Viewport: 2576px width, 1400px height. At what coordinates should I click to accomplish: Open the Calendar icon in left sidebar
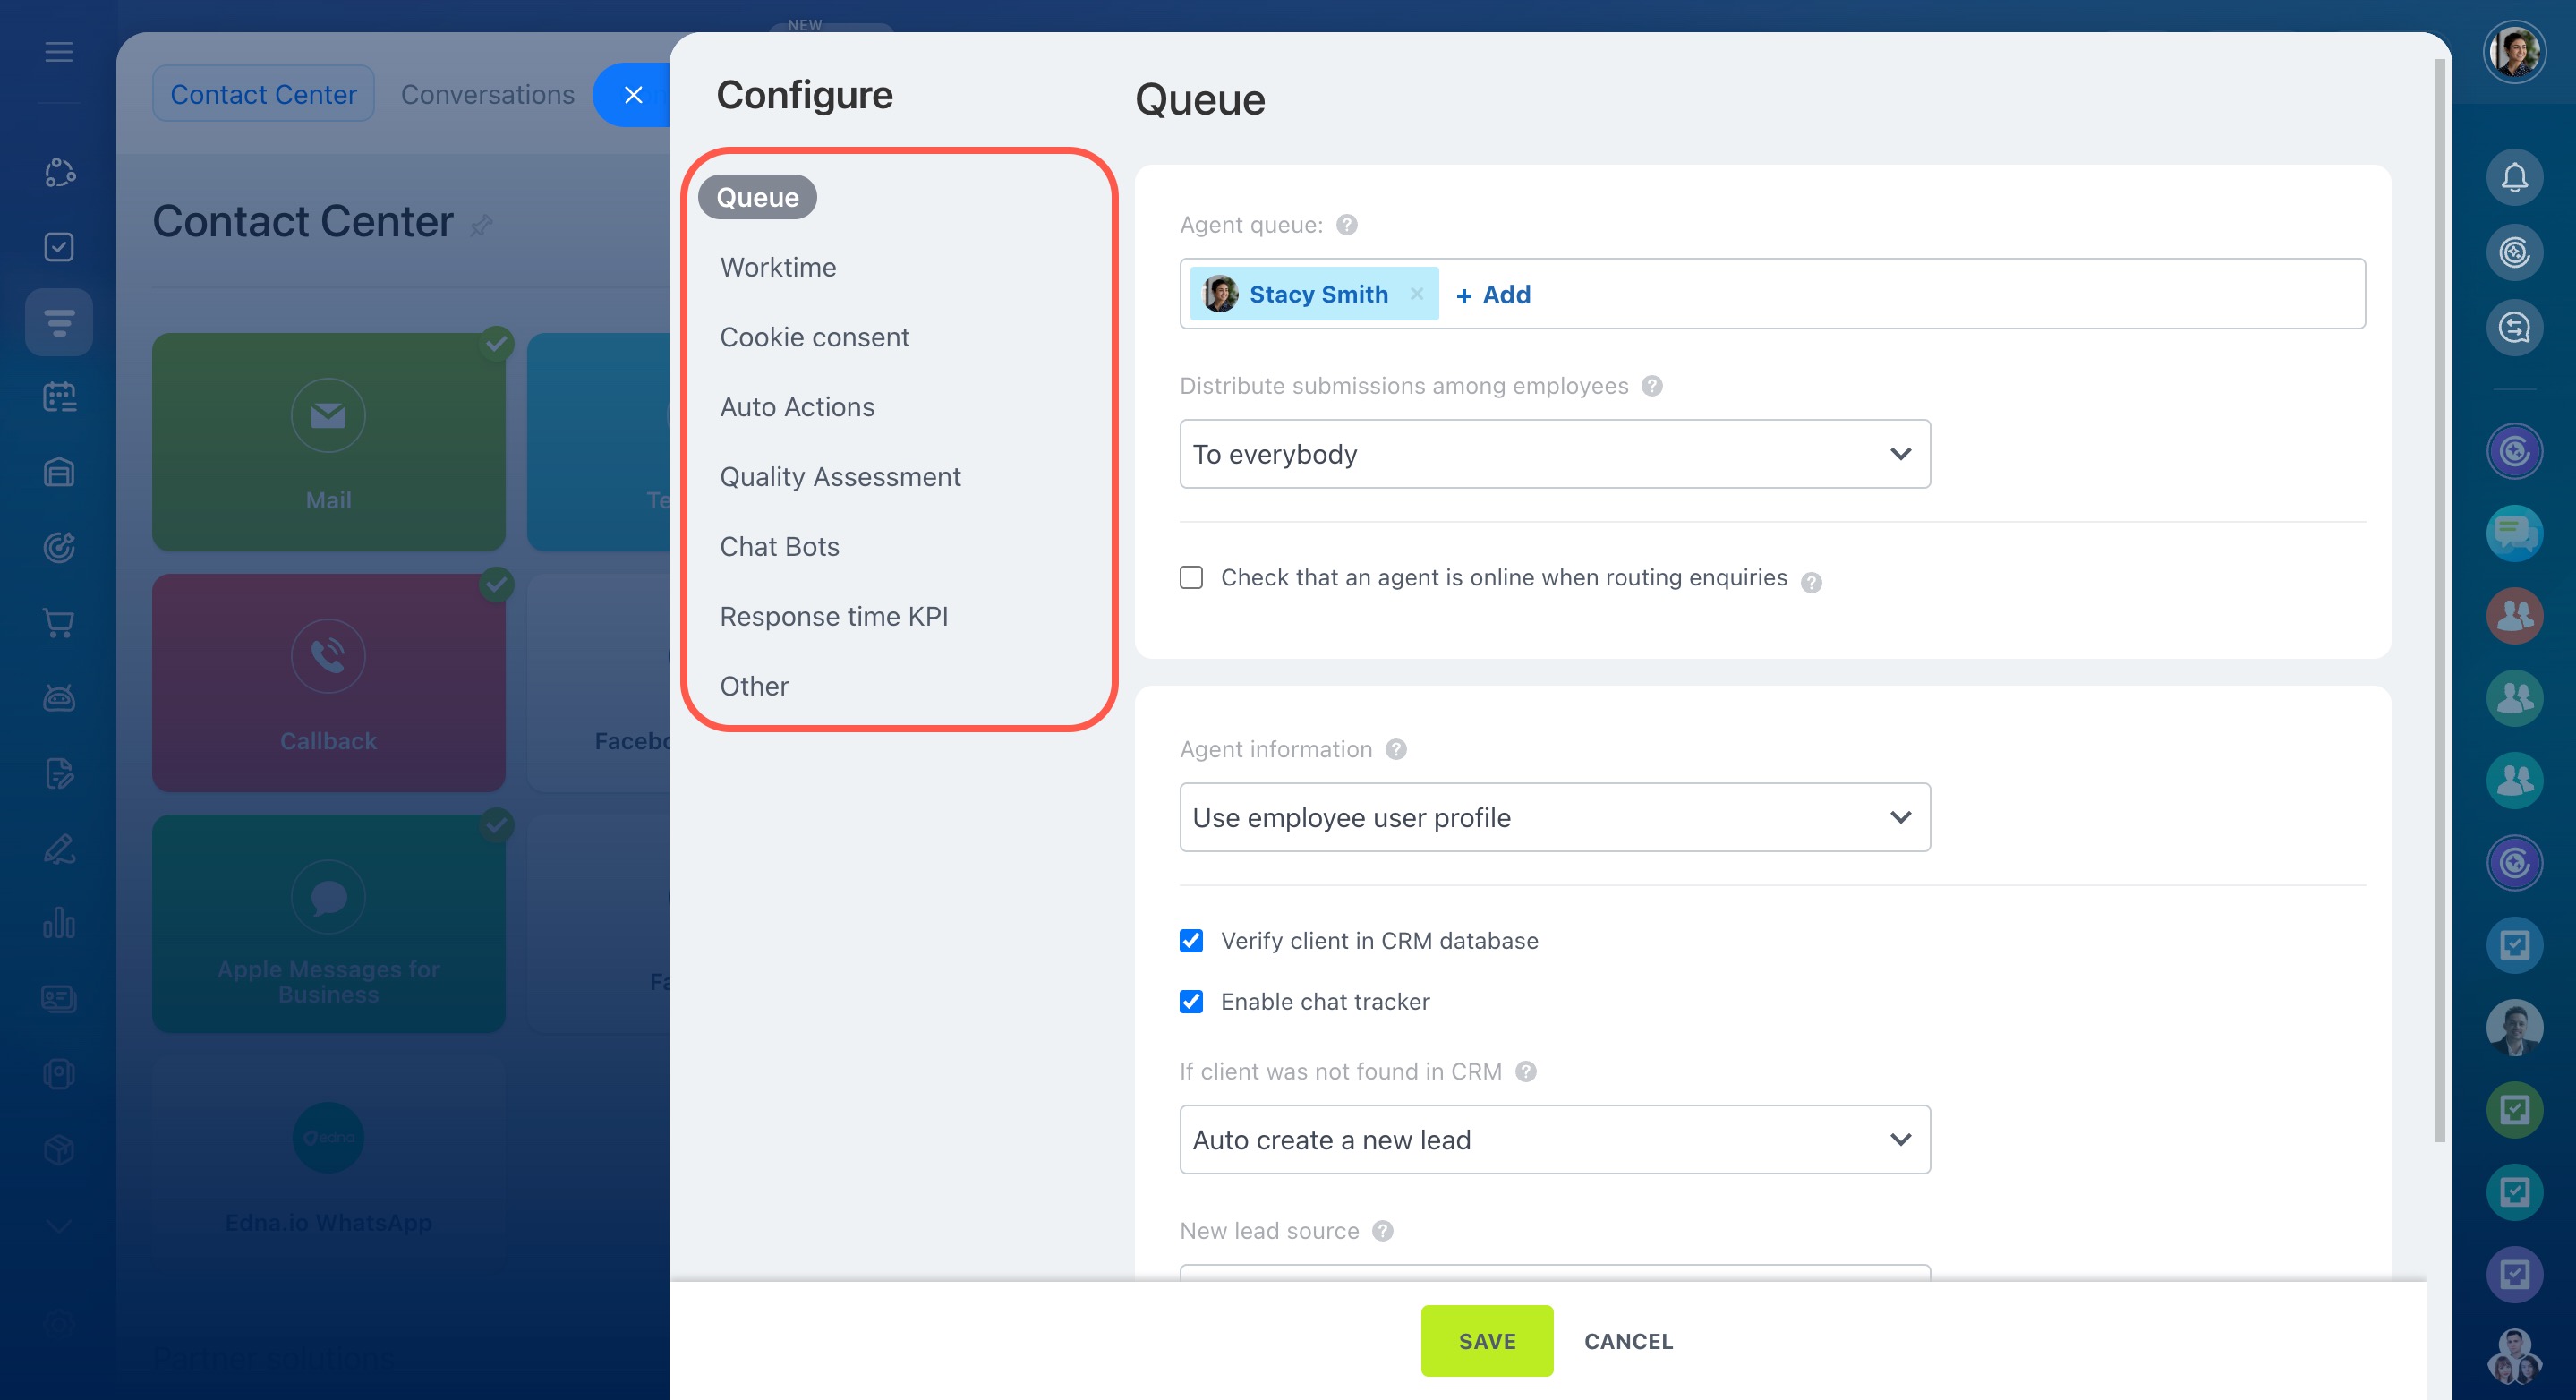[59, 397]
